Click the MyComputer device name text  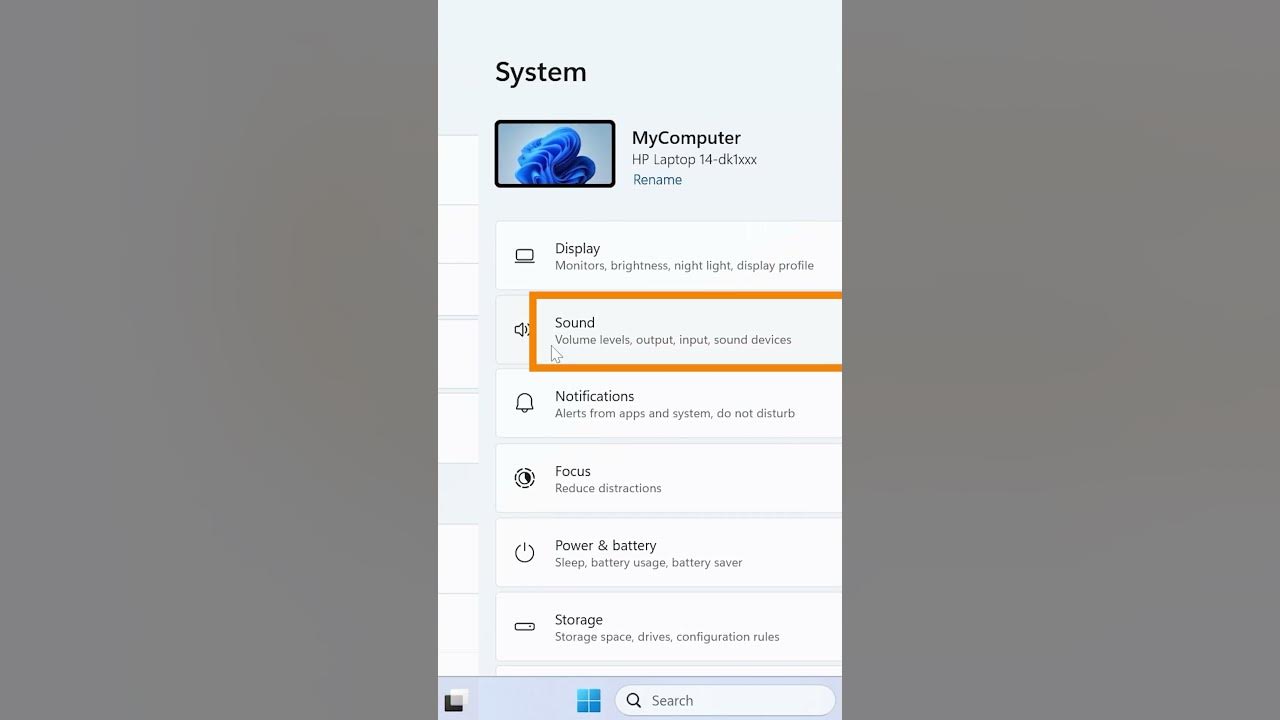tap(686, 138)
